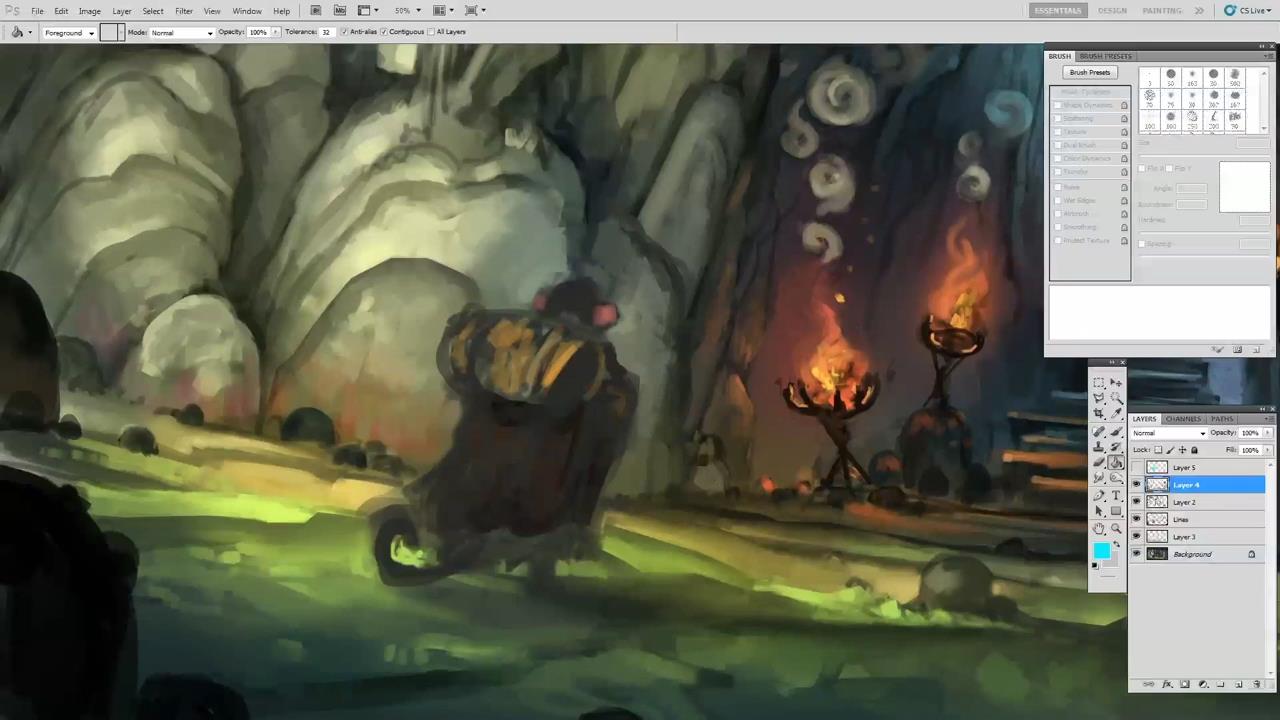Select the Quick Selection tool
Screen dimensions: 1280x720
1116,398
